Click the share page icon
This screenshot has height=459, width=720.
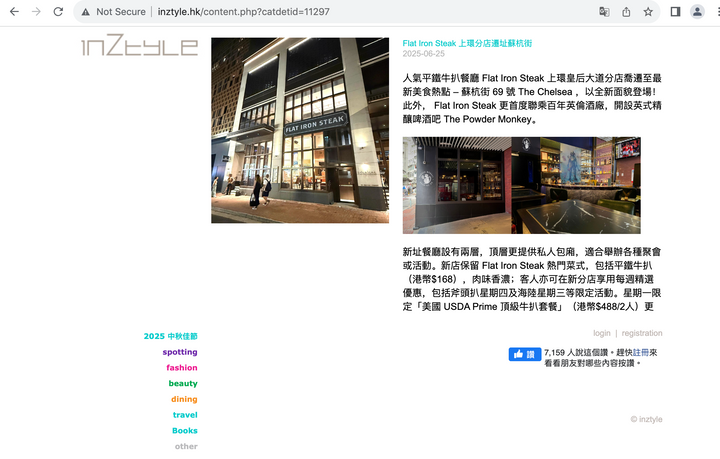pos(626,11)
